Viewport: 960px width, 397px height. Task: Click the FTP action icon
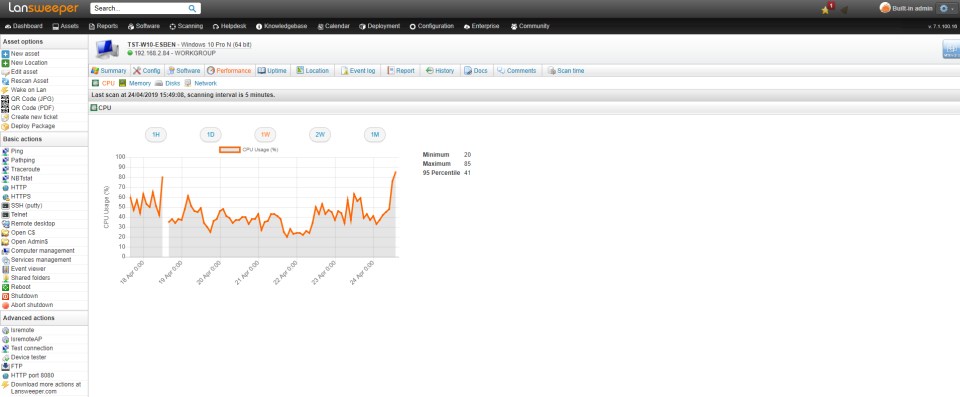6,366
